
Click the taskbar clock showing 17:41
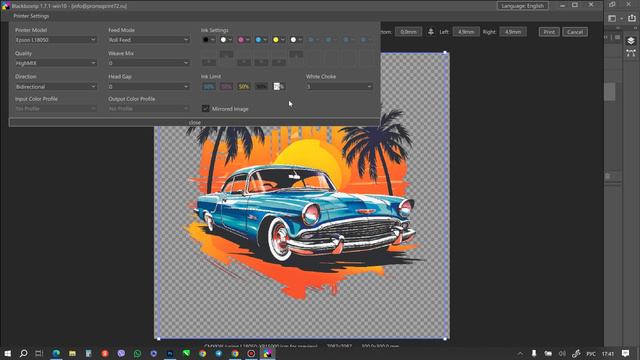pyautogui.click(x=608, y=353)
